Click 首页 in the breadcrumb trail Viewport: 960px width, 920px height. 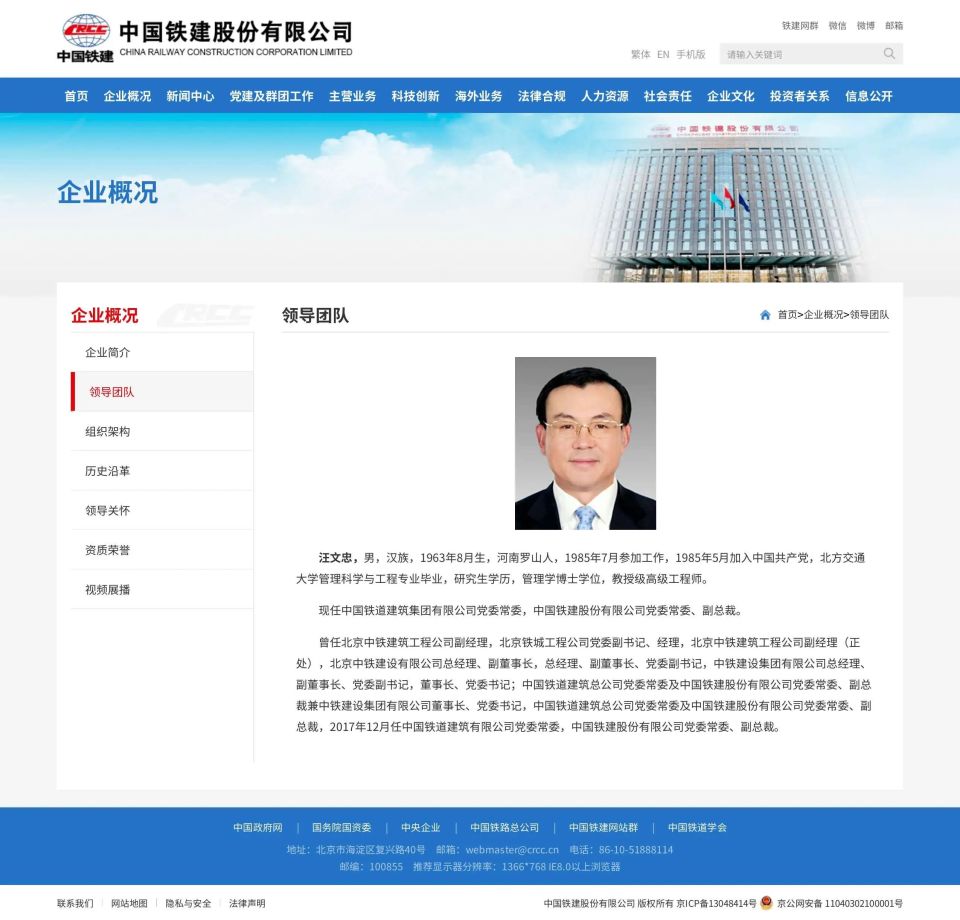point(787,315)
